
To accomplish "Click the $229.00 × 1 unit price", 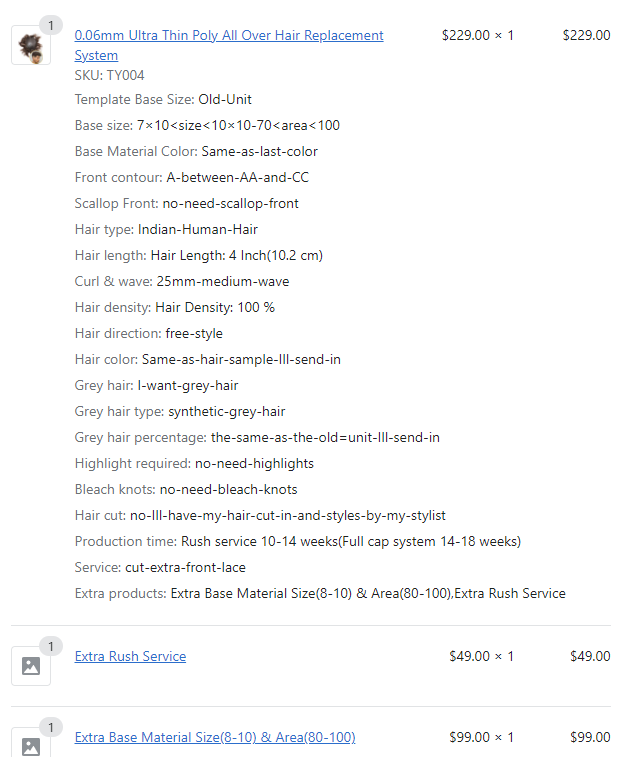I will [477, 35].
